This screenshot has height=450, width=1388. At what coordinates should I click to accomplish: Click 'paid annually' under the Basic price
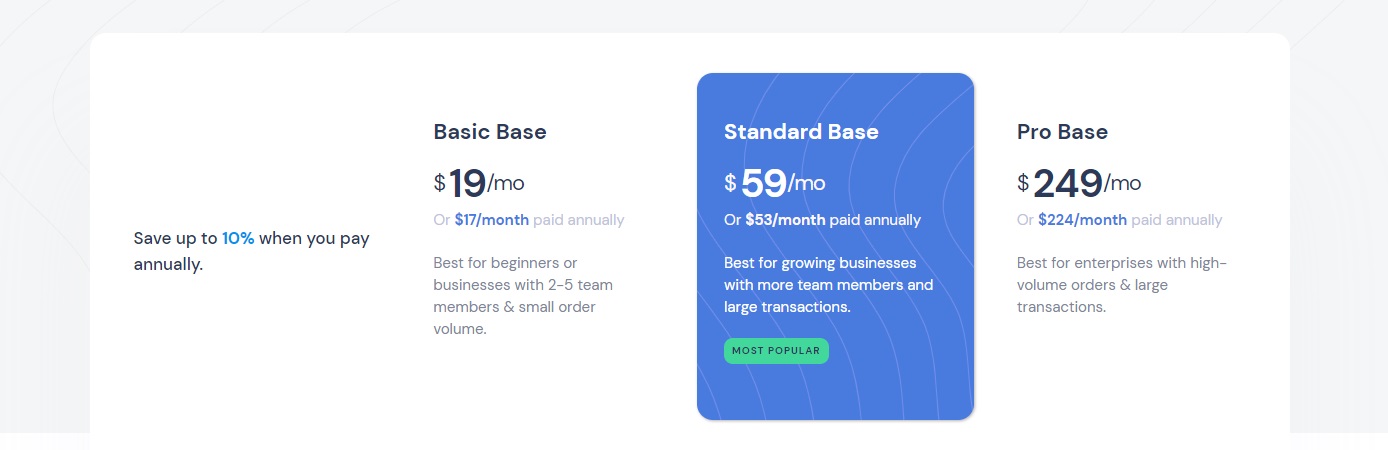pos(578,220)
